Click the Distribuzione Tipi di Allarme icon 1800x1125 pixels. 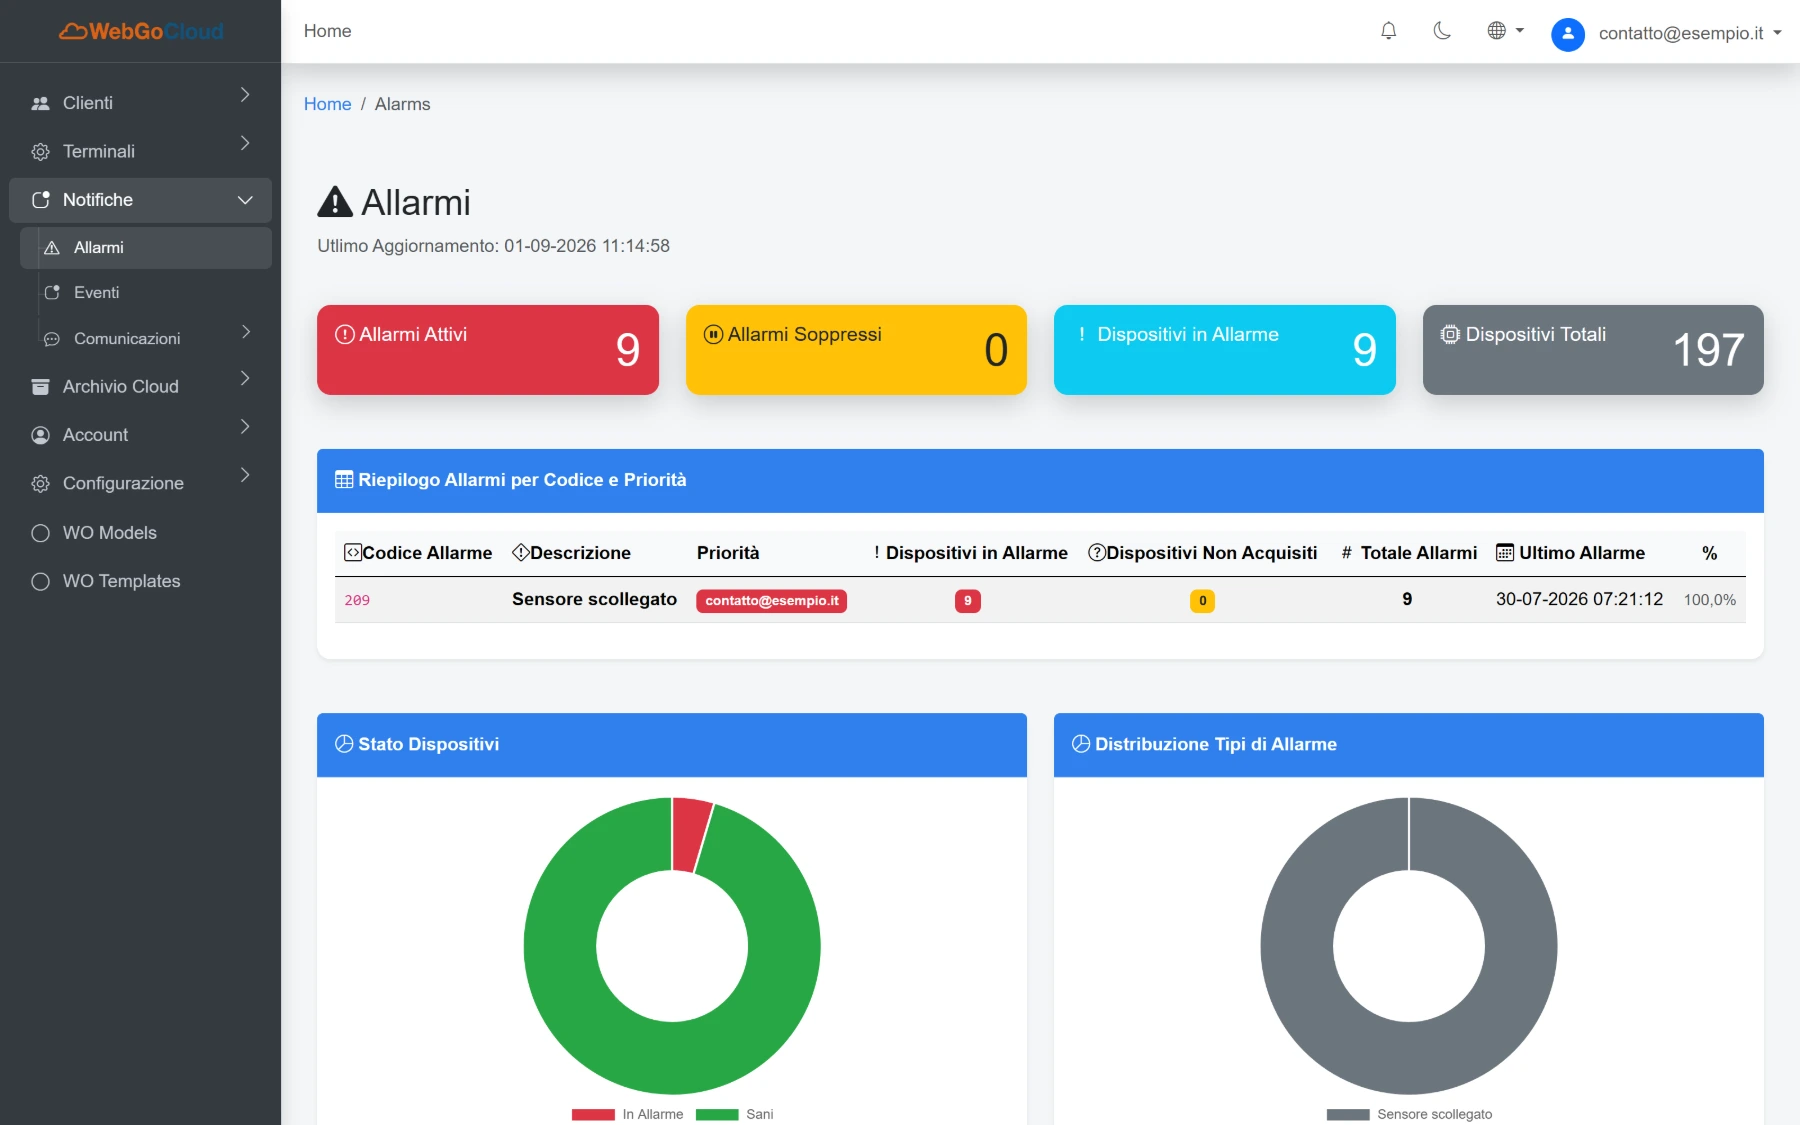(x=1081, y=744)
